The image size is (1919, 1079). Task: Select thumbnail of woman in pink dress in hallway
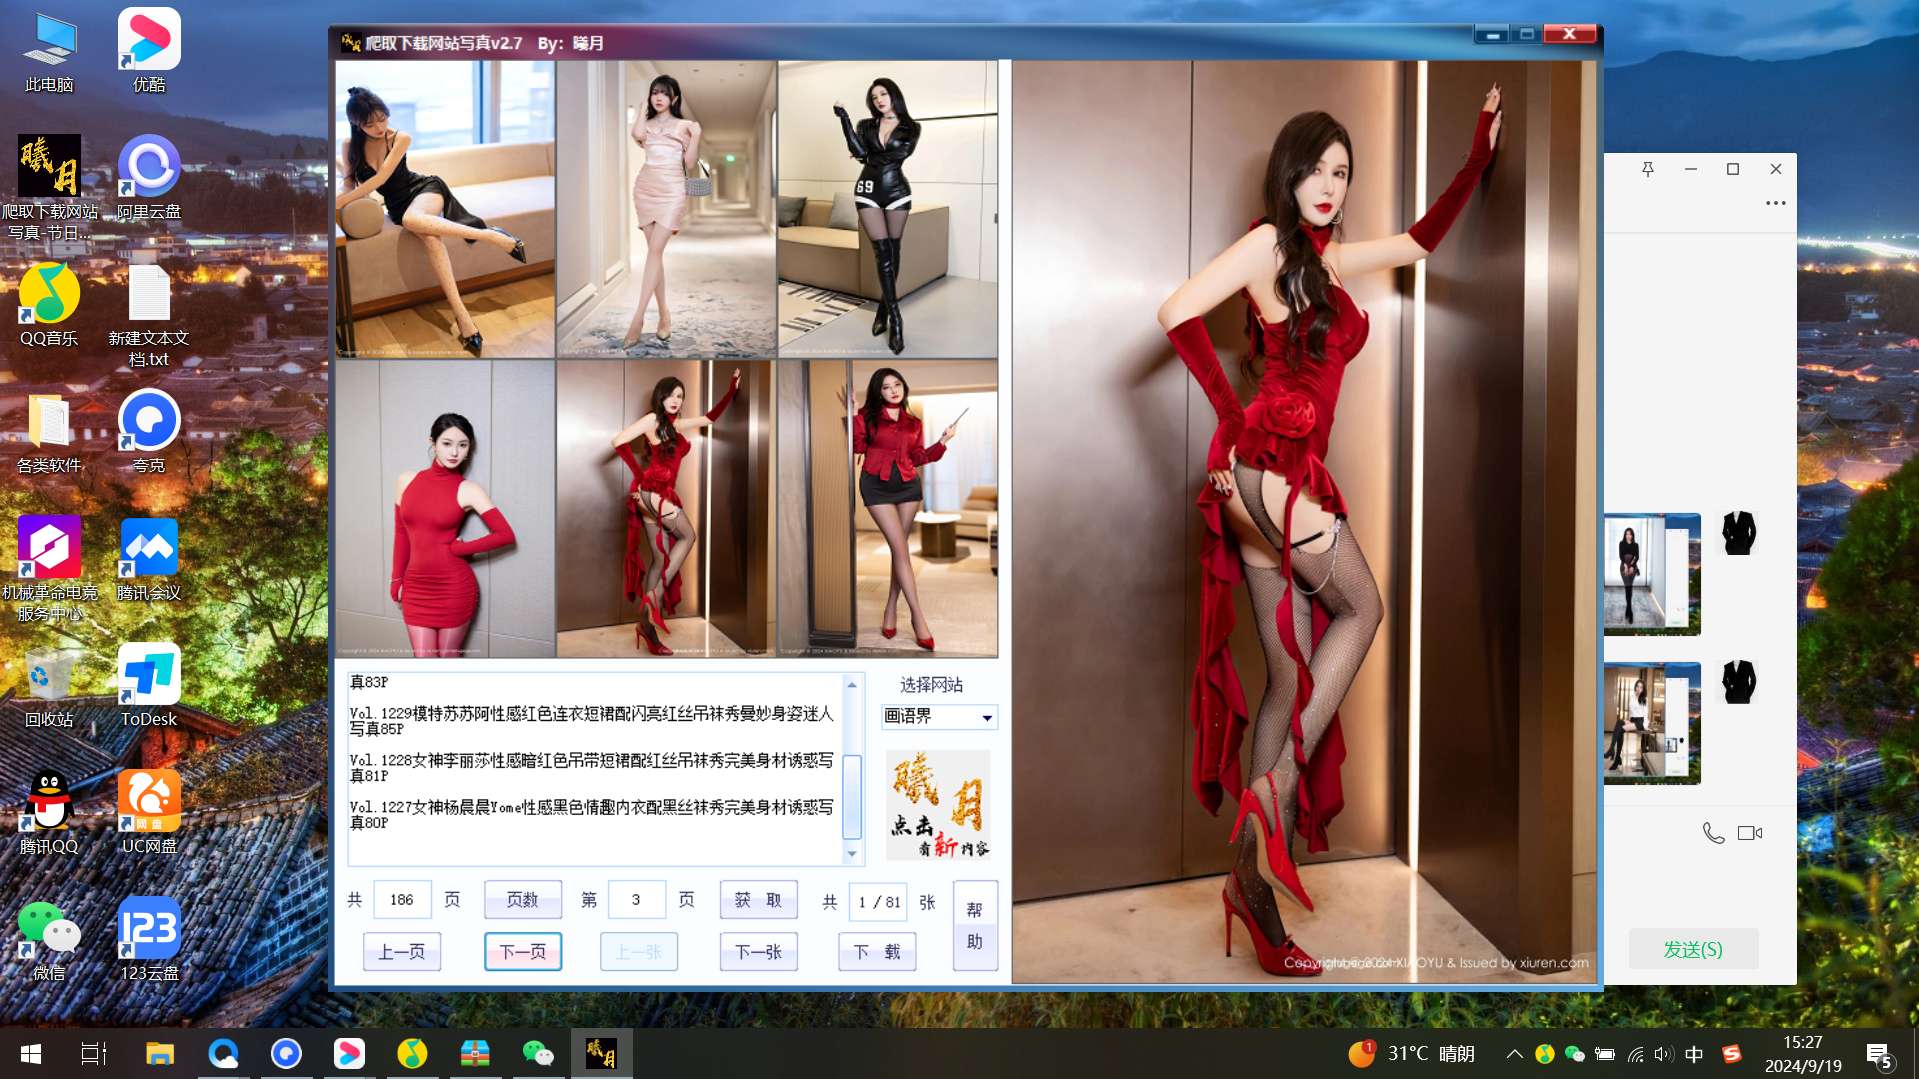pos(666,209)
